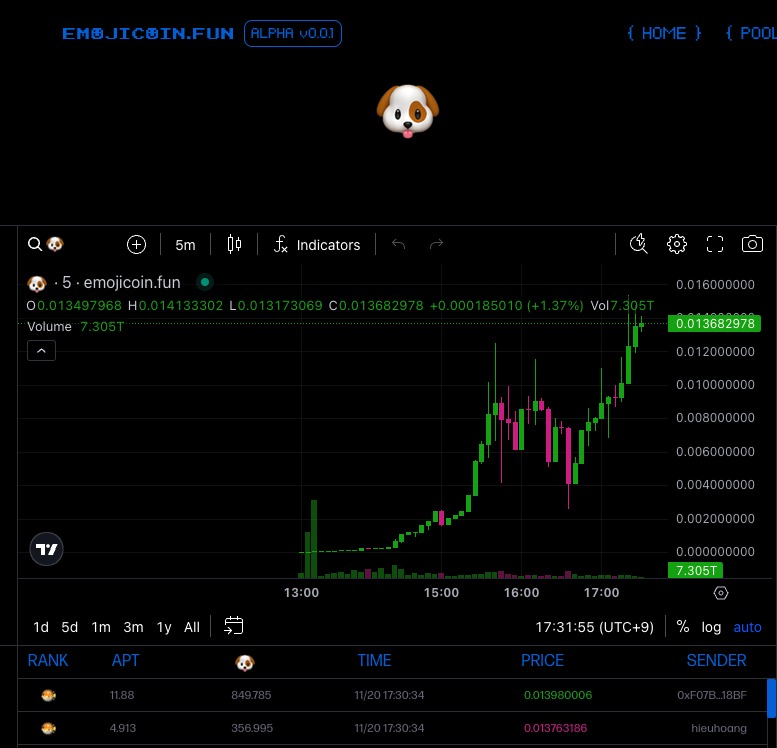The height and width of the screenshot is (748, 777).
Task: Select the 3m date range
Action: (133, 627)
